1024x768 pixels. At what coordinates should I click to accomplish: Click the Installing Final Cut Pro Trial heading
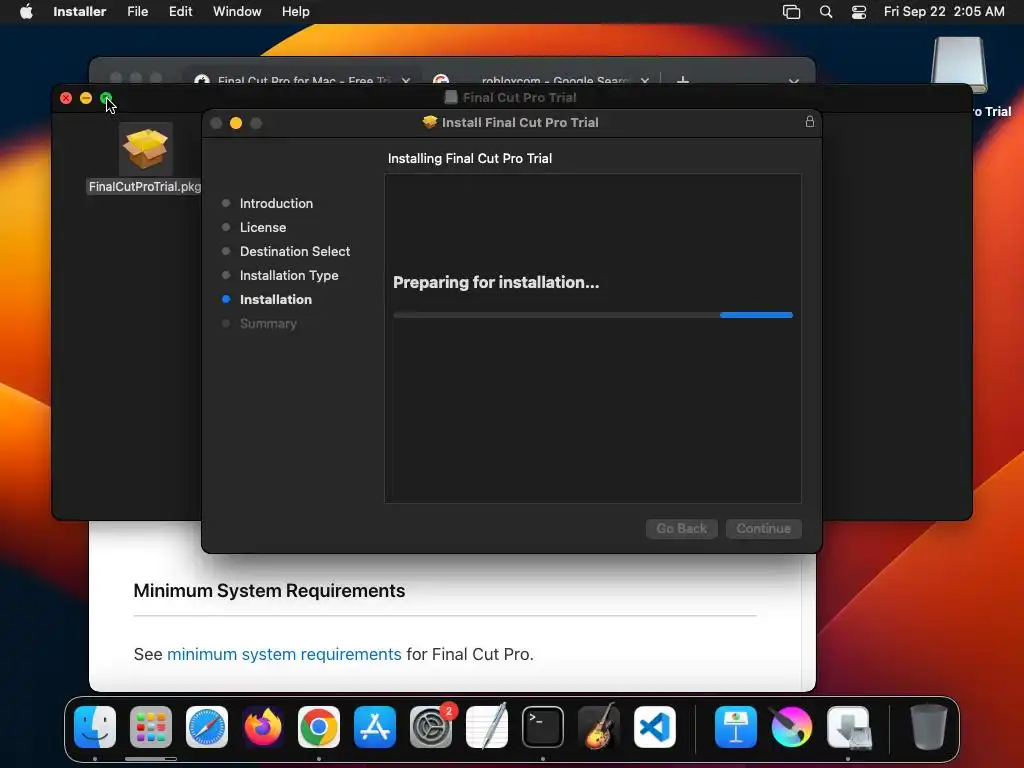pos(470,158)
